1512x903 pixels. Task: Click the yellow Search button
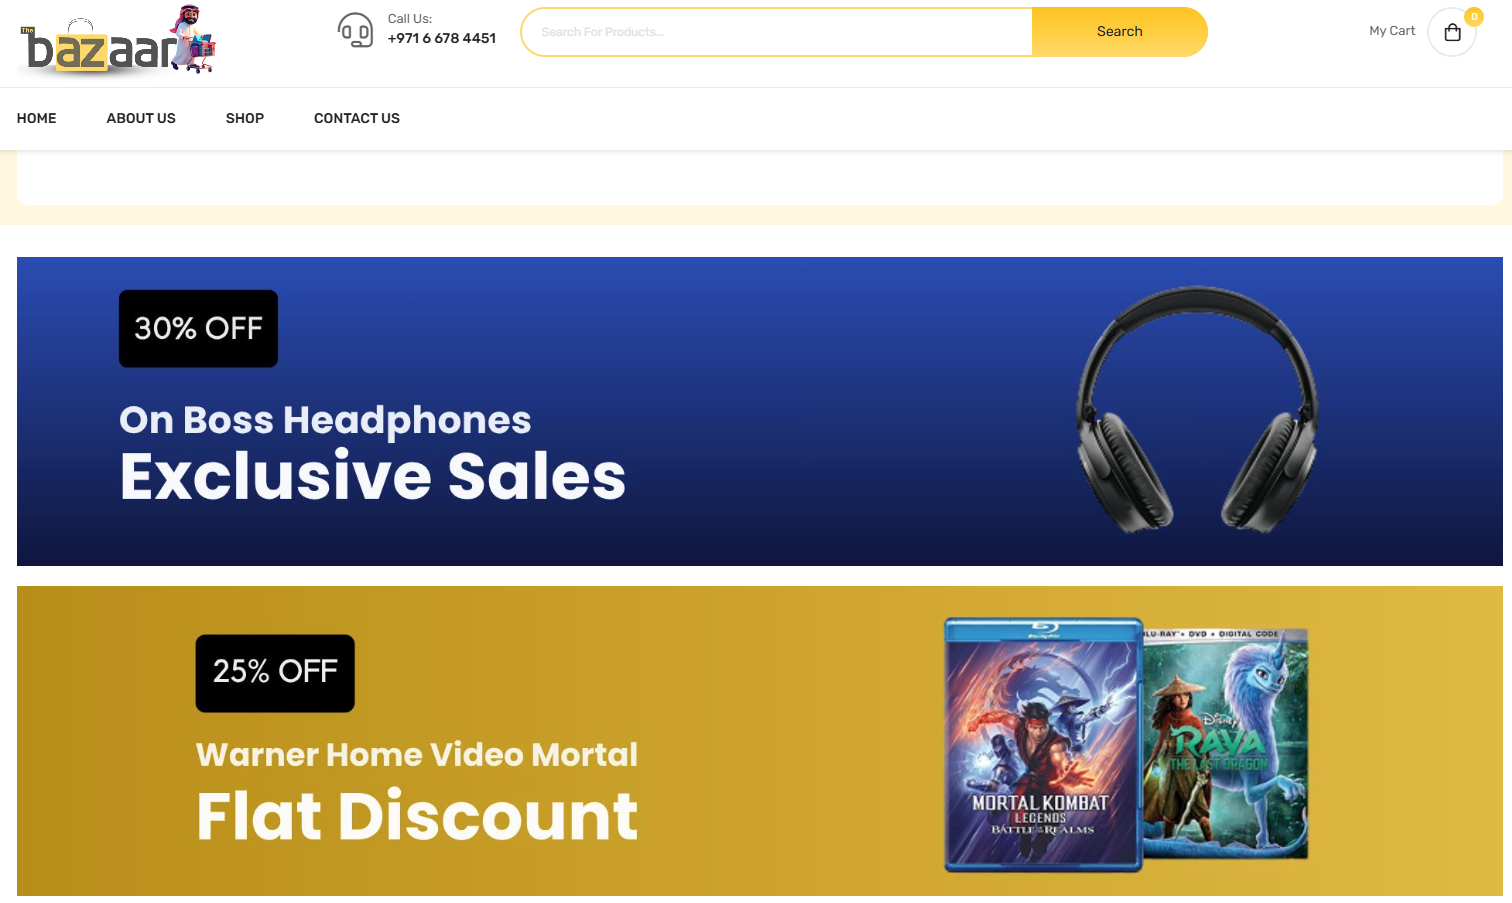coord(1119,32)
